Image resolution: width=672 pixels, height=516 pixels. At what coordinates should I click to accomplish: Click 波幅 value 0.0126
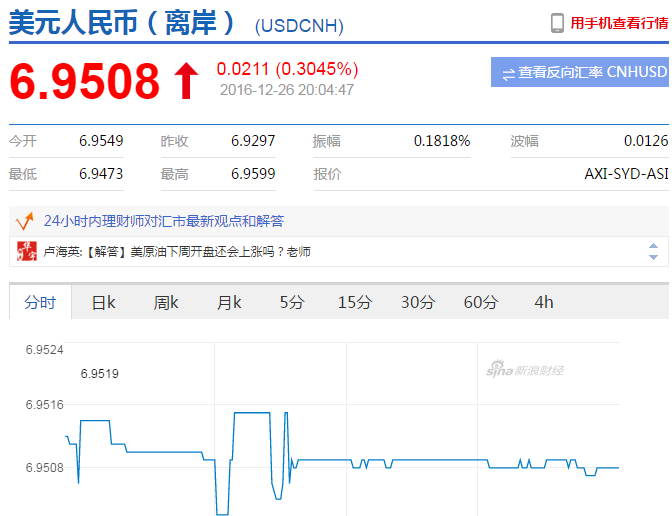coord(646,141)
